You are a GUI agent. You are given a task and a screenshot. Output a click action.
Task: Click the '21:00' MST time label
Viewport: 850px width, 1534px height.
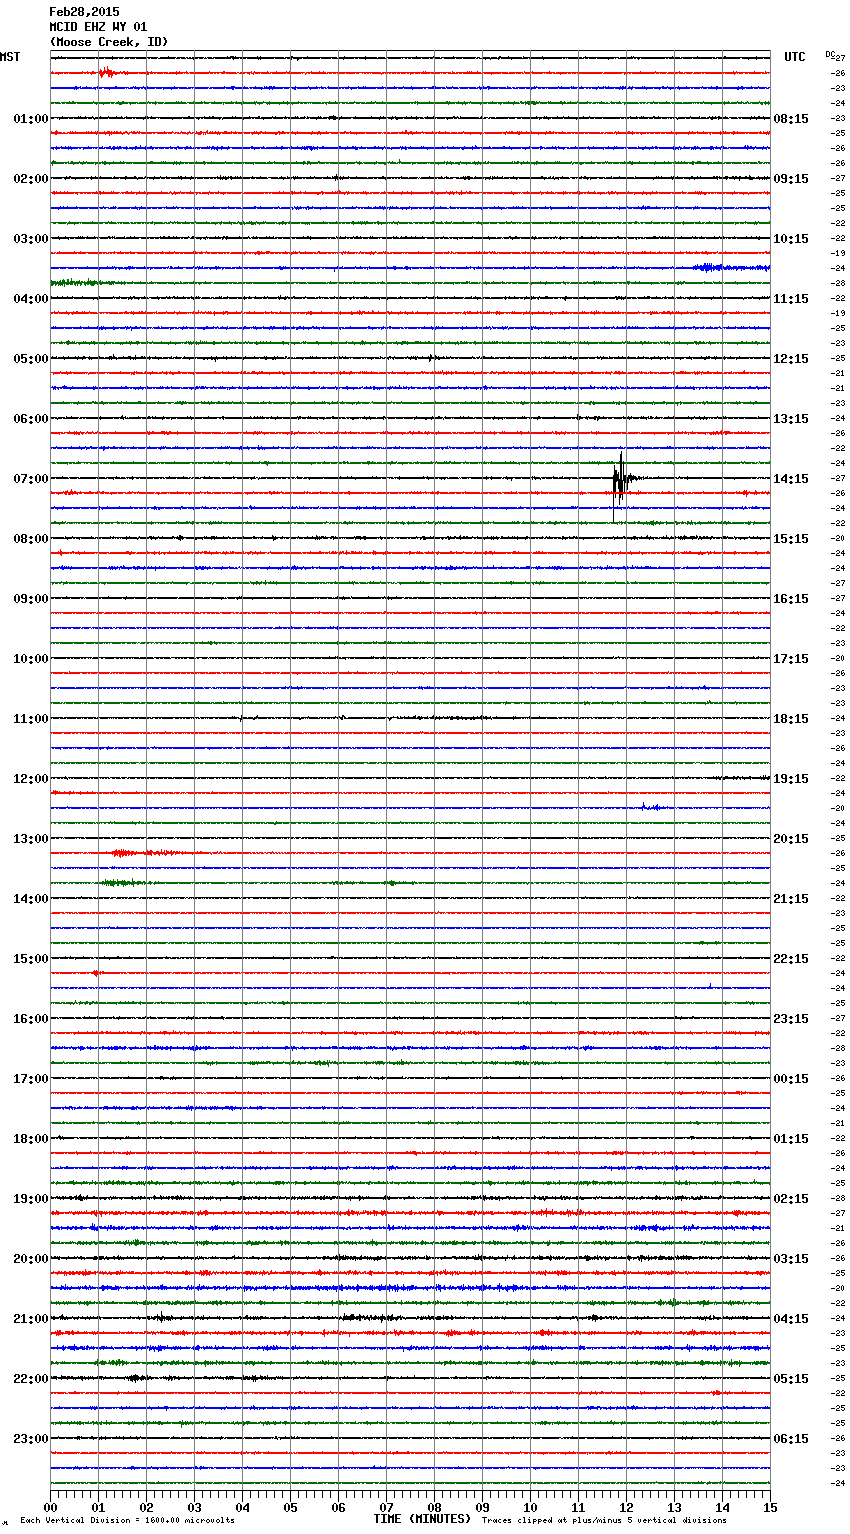click(31, 1319)
